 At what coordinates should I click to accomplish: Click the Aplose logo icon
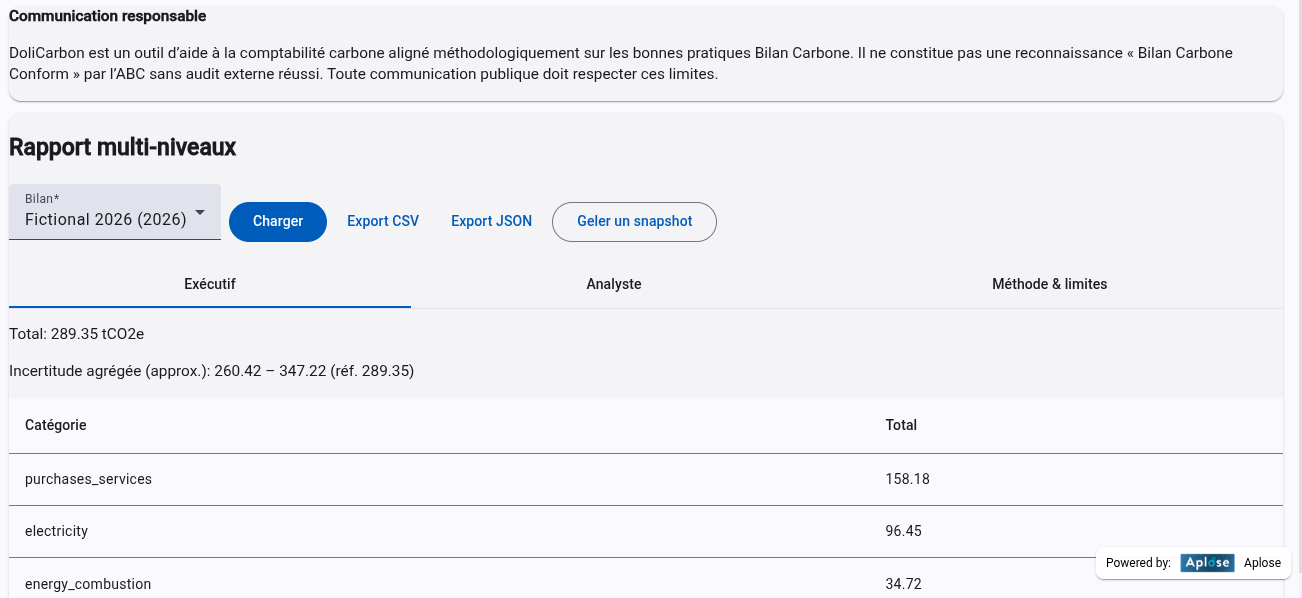1206,563
